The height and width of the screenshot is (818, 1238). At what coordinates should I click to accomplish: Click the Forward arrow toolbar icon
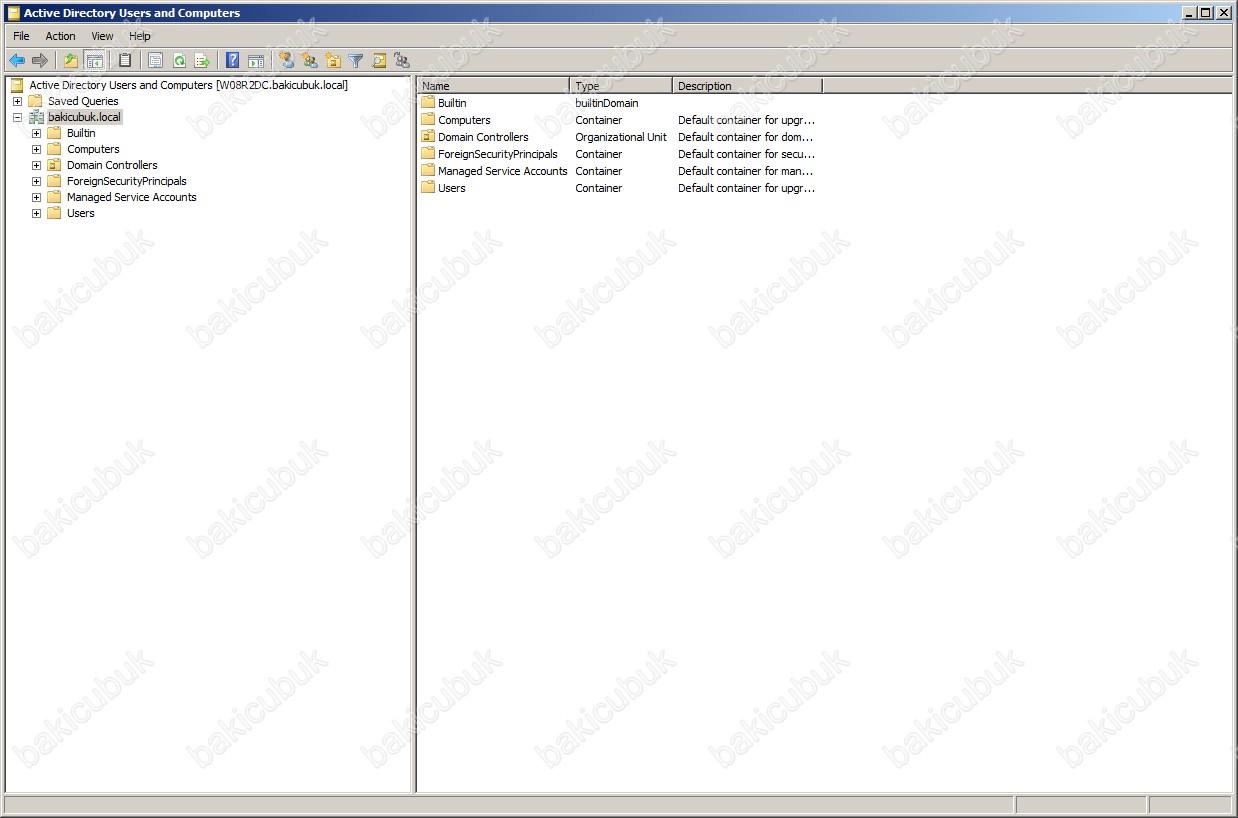[x=40, y=60]
